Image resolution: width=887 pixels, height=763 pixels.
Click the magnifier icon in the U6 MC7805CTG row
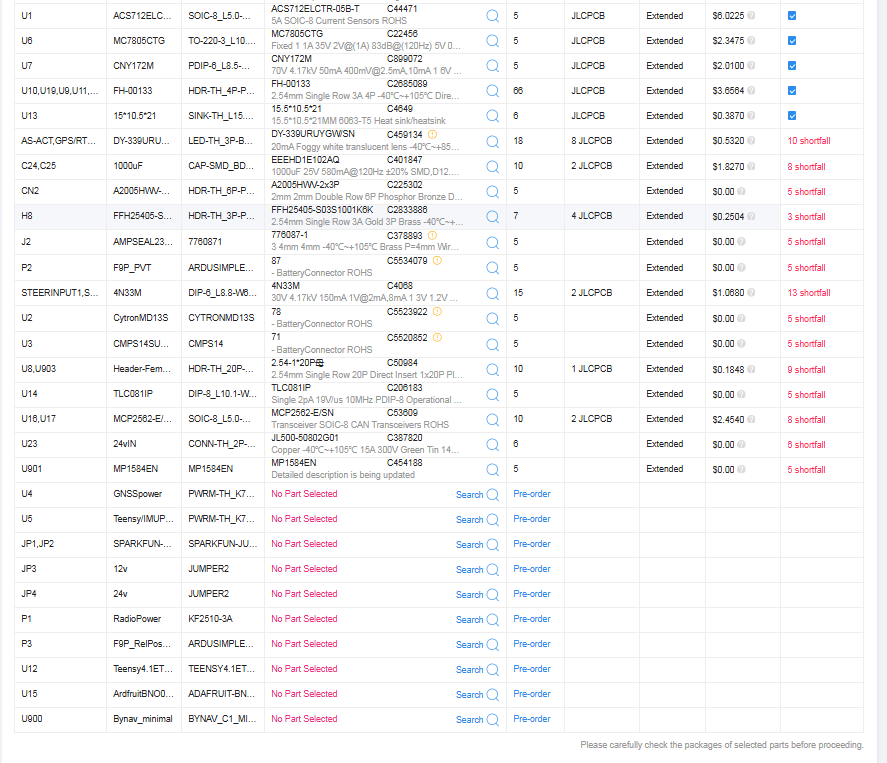493,41
